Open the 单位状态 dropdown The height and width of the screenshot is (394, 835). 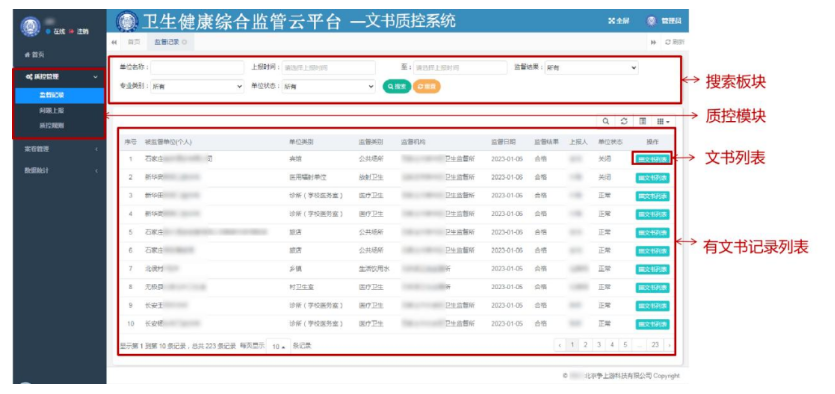(x=329, y=86)
